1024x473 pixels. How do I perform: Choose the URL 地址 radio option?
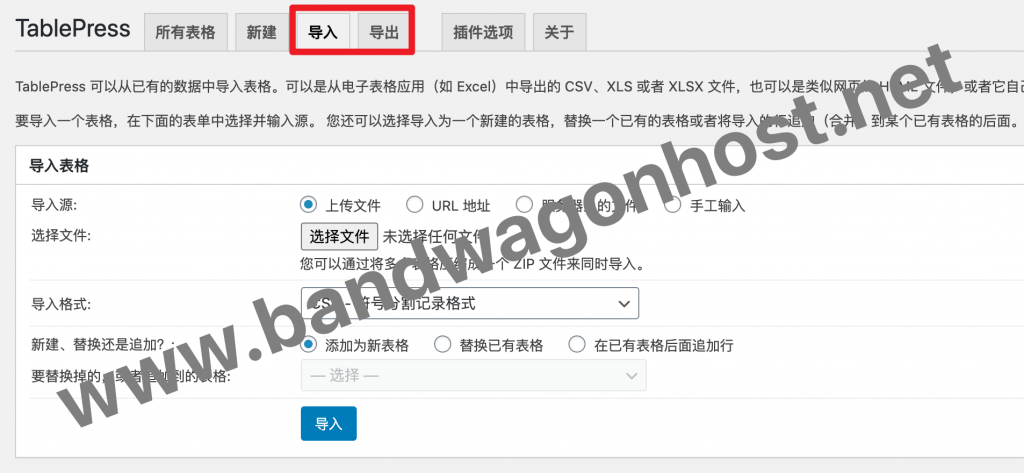point(415,205)
